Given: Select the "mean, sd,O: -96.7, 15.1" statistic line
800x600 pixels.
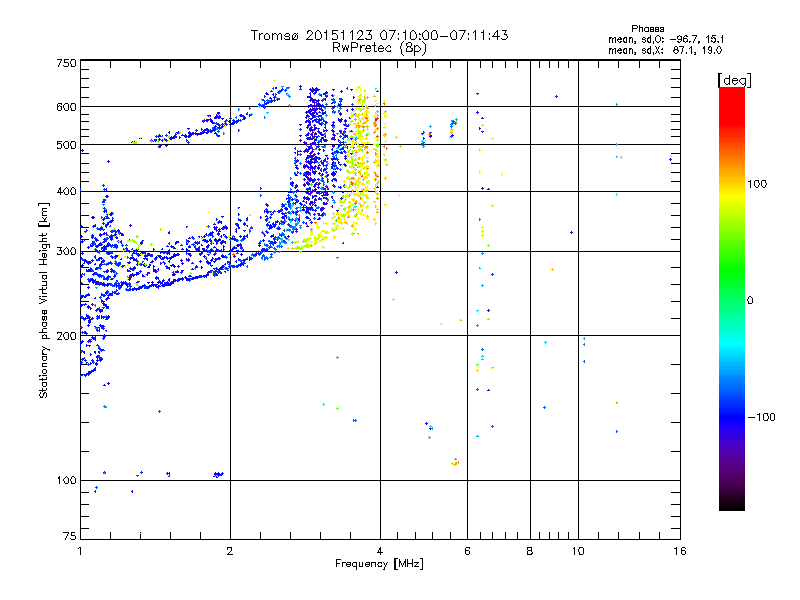Looking at the screenshot, I should pos(666,39).
